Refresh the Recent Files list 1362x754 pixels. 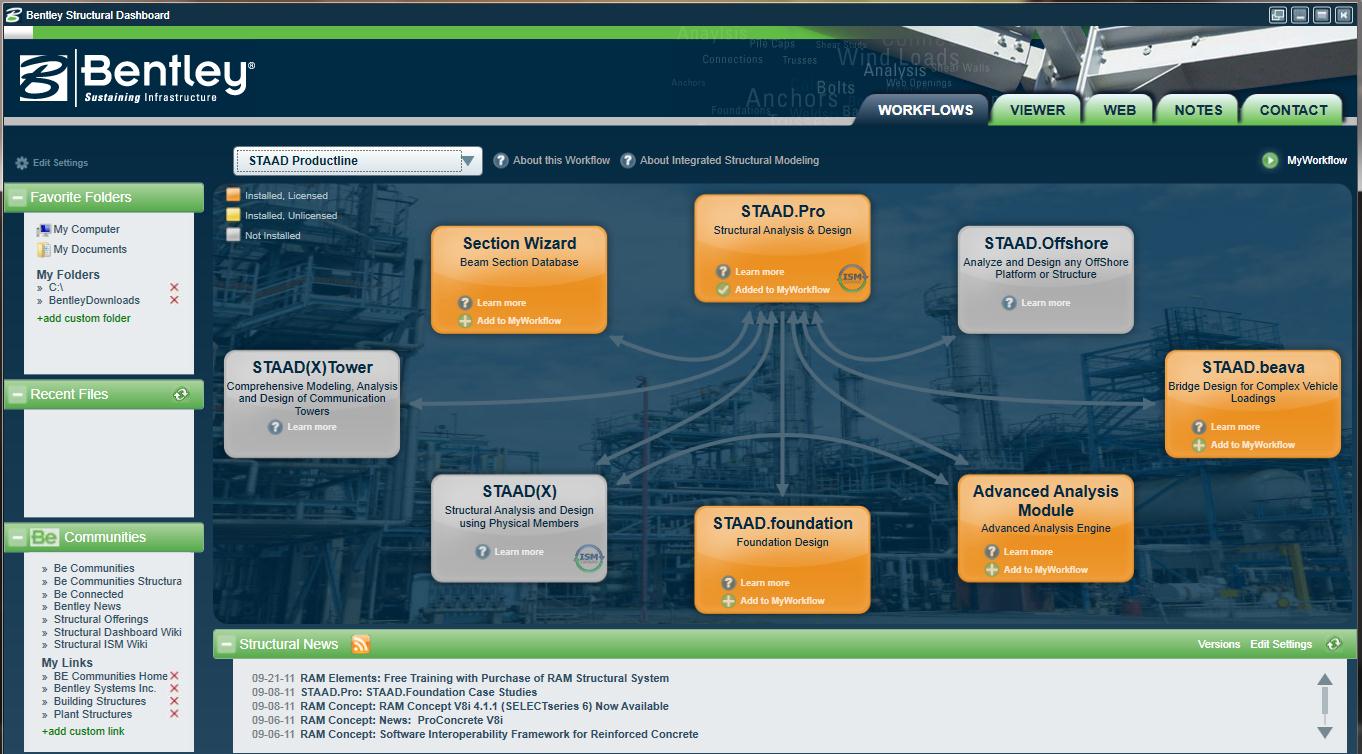tap(181, 394)
